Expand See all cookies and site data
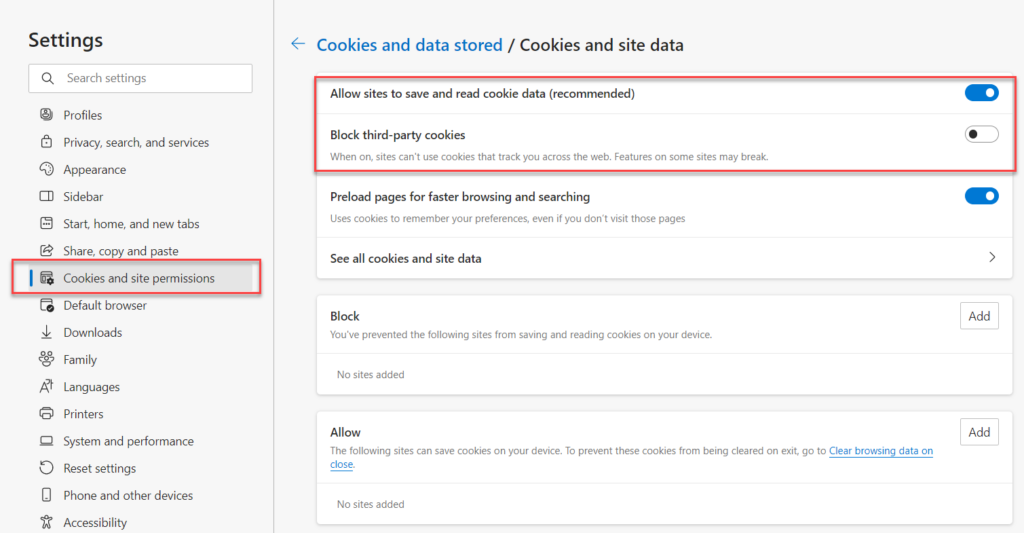The height and width of the screenshot is (533, 1024). pos(992,258)
